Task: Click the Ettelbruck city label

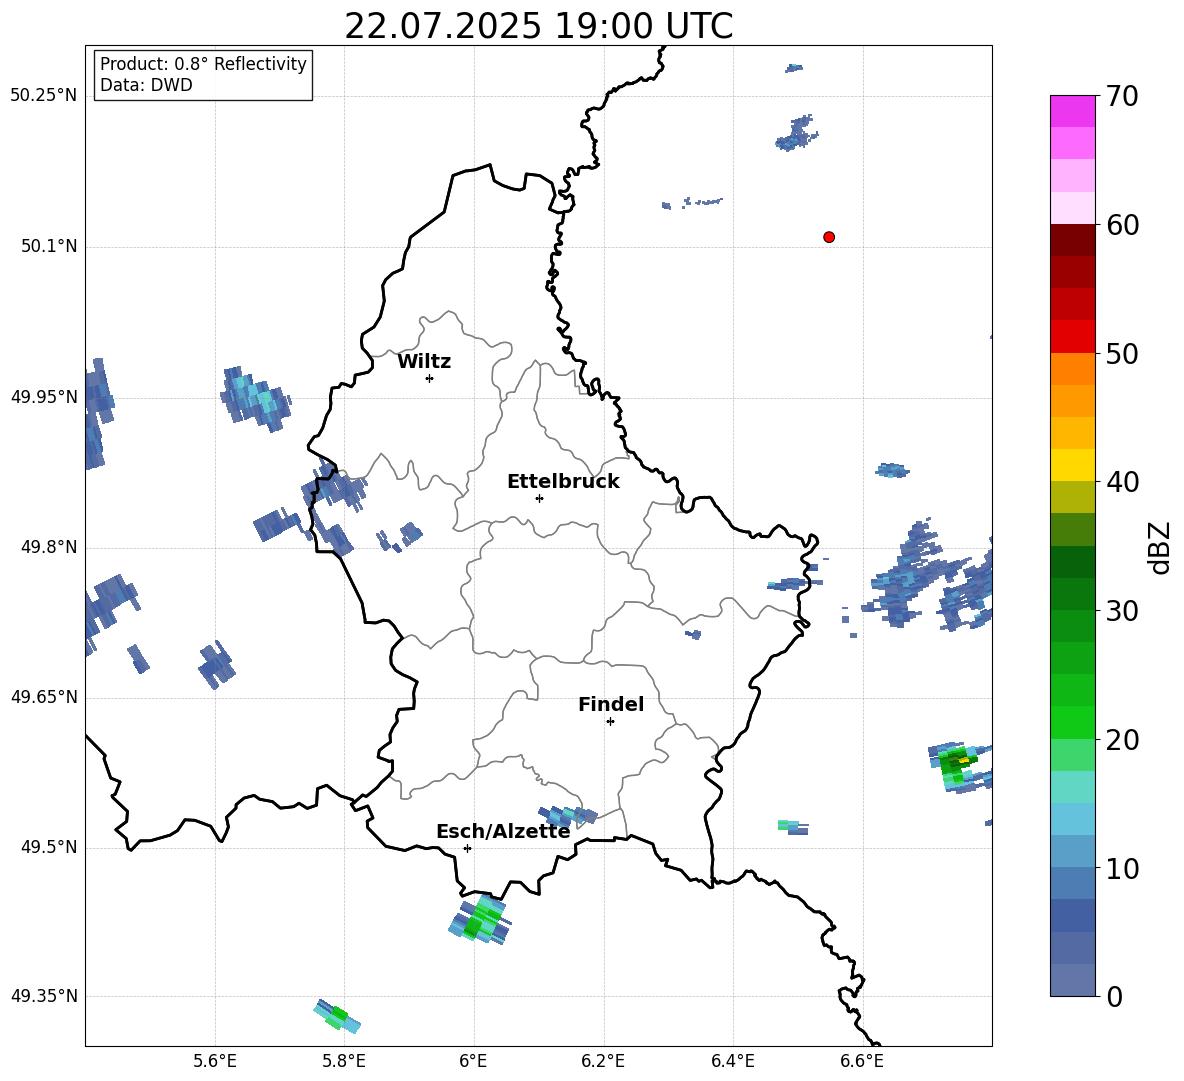Action: pos(563,482)
